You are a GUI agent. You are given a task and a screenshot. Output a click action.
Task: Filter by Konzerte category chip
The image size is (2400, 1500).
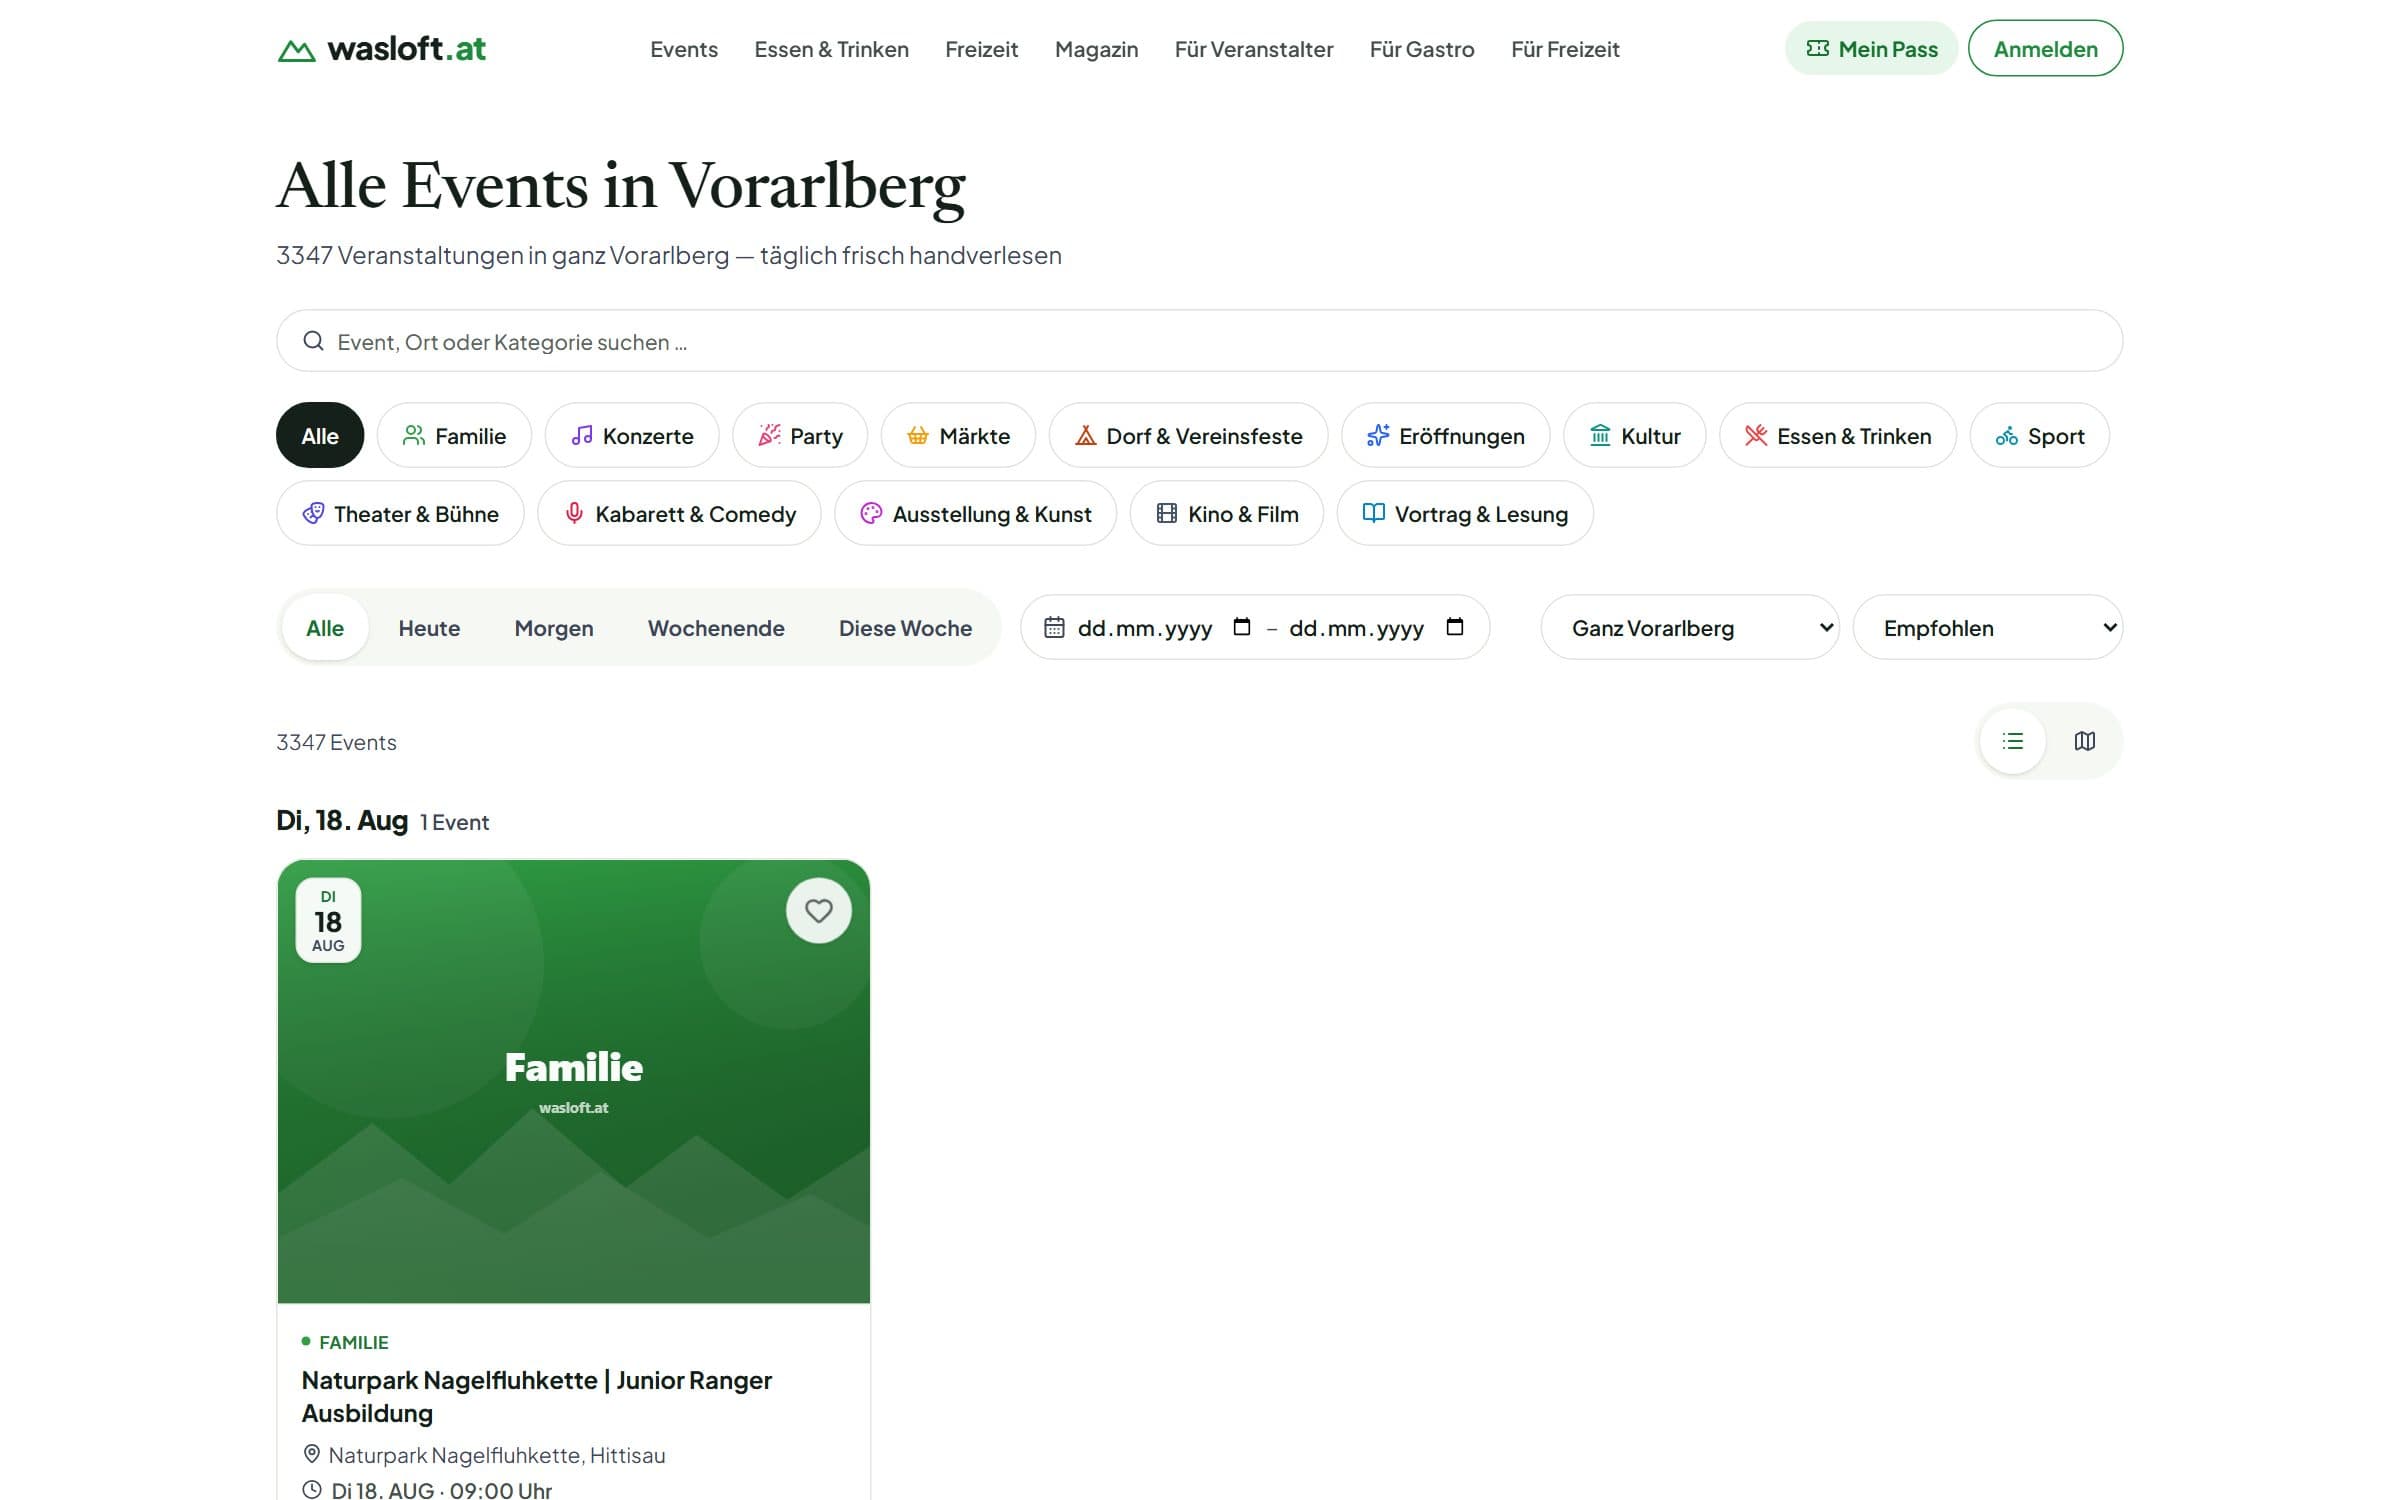(x=632, y=435)
